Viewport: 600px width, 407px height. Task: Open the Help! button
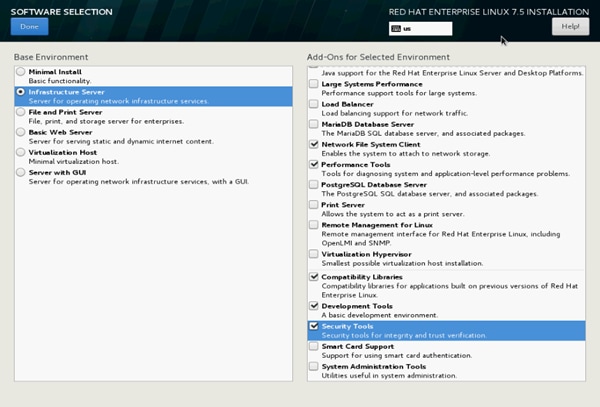coord(570,26)
